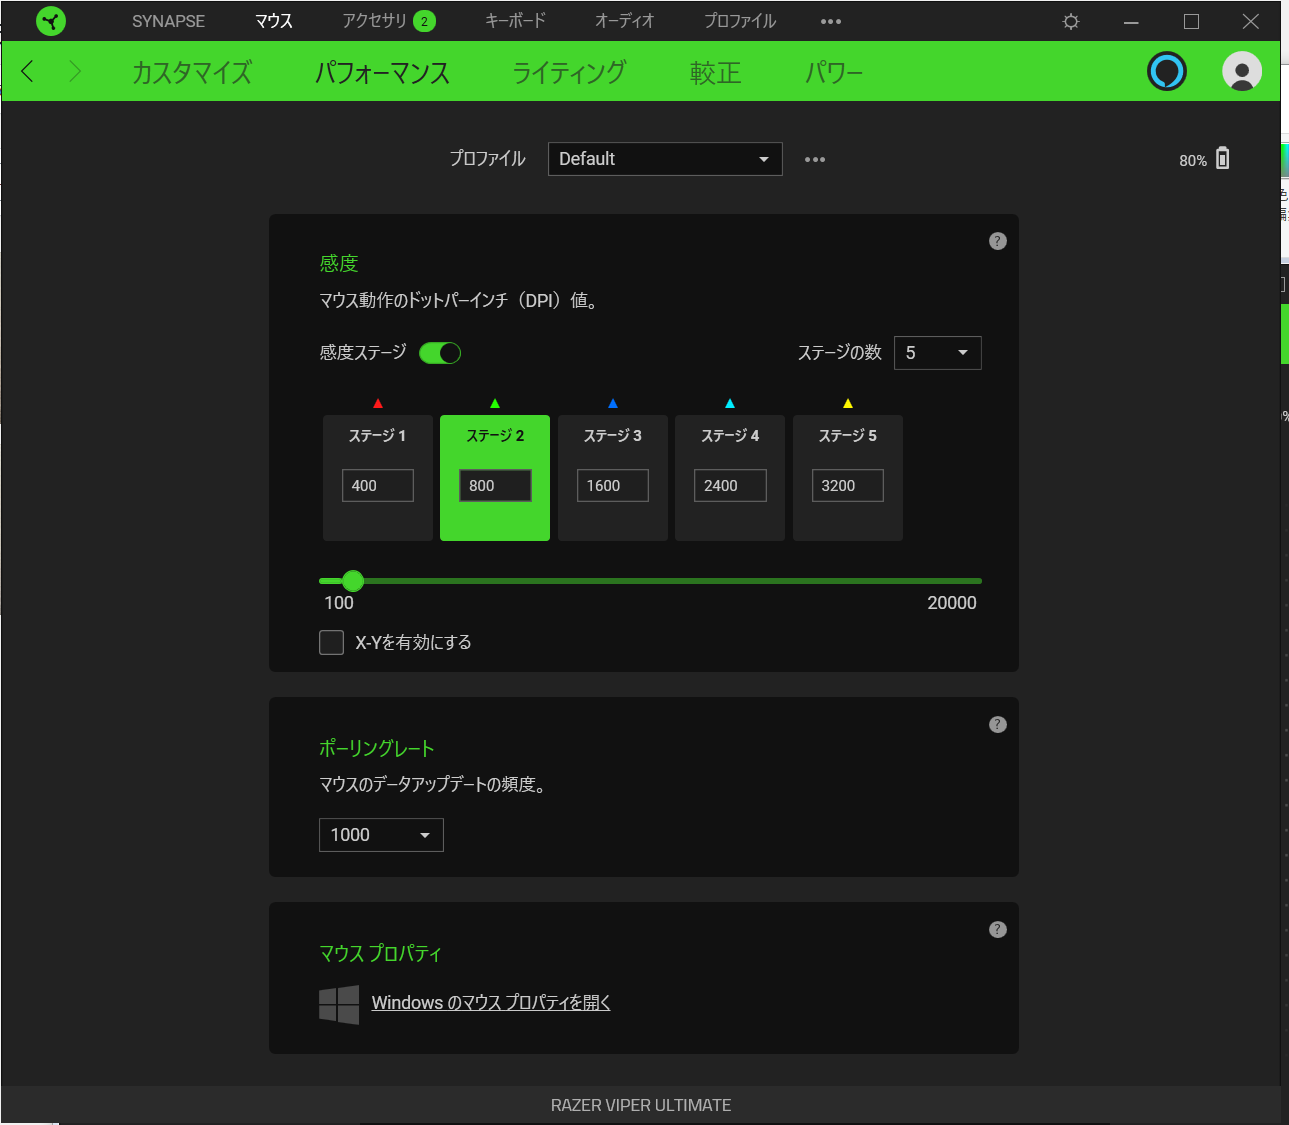Image resolution: width=1289 pixels, height=1125 pixels.
Task: Open the polling rate 1000 dropdown
Action: pos(381,835)
